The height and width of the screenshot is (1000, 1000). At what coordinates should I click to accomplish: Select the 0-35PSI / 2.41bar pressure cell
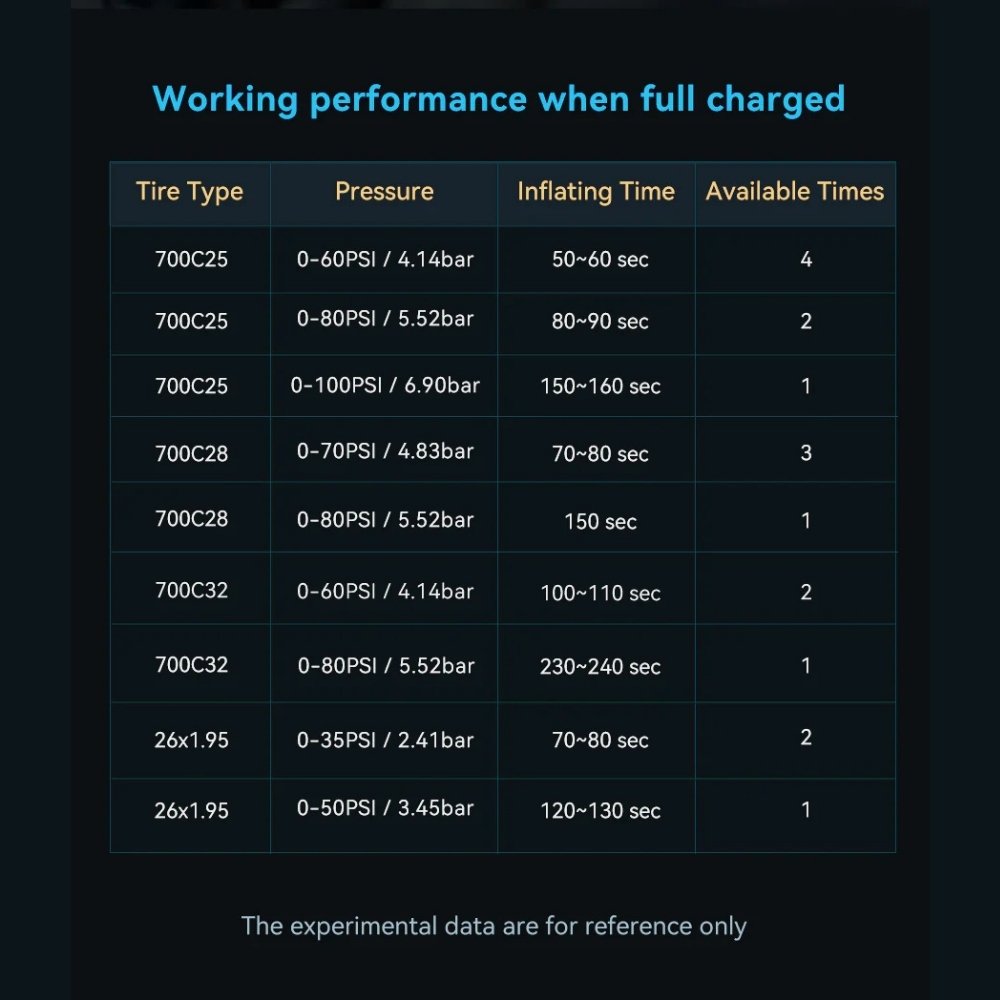[x=385, y=740]
